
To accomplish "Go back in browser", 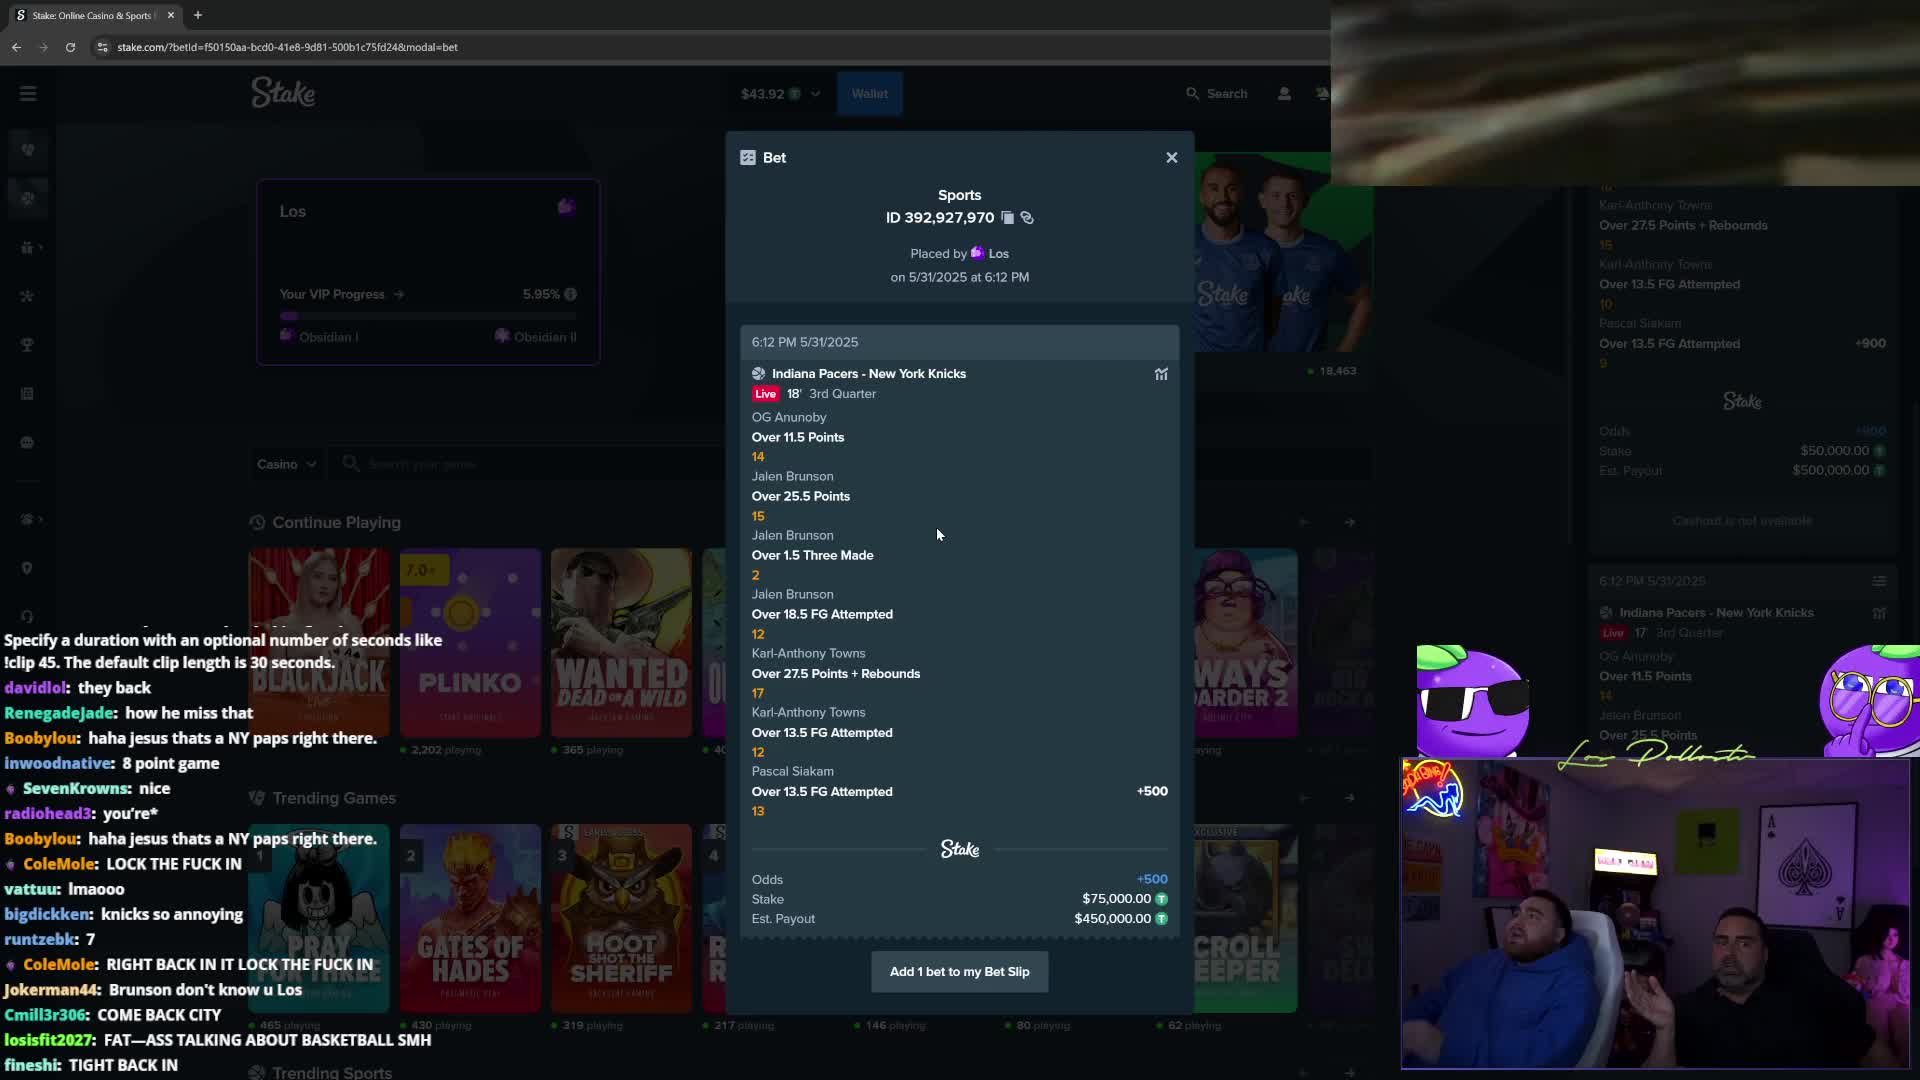I will click(x=16, y=47).
